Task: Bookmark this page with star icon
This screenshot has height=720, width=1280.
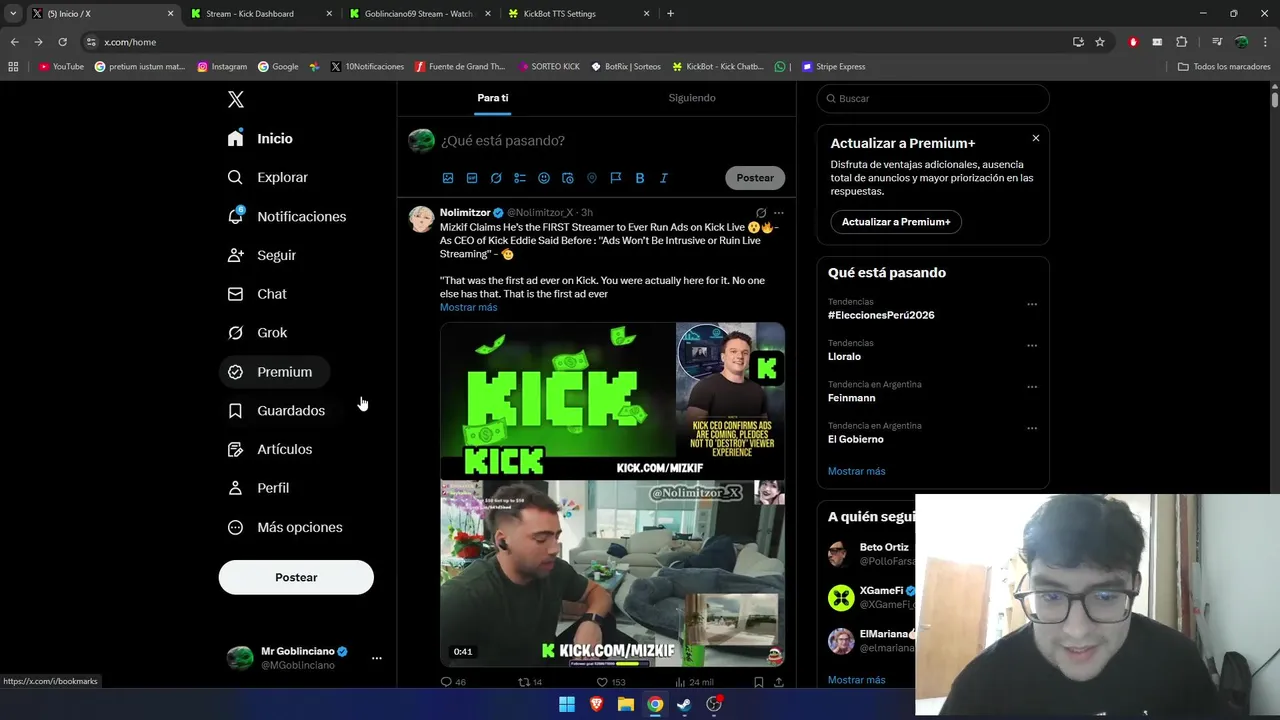Action: [x=1100, y=42]
